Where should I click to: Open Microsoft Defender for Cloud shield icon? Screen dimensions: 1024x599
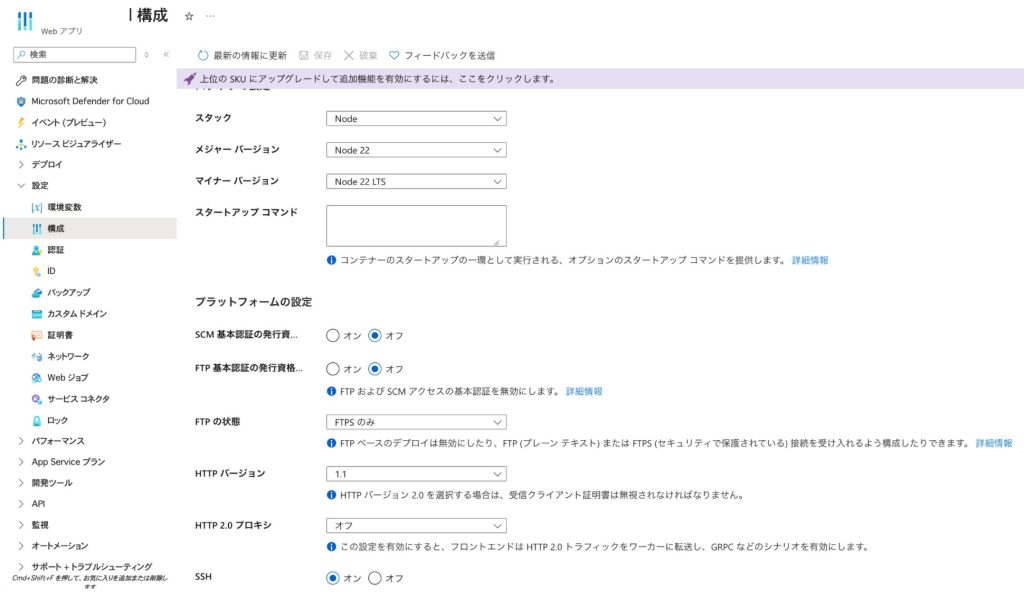(x=21, y=101)
